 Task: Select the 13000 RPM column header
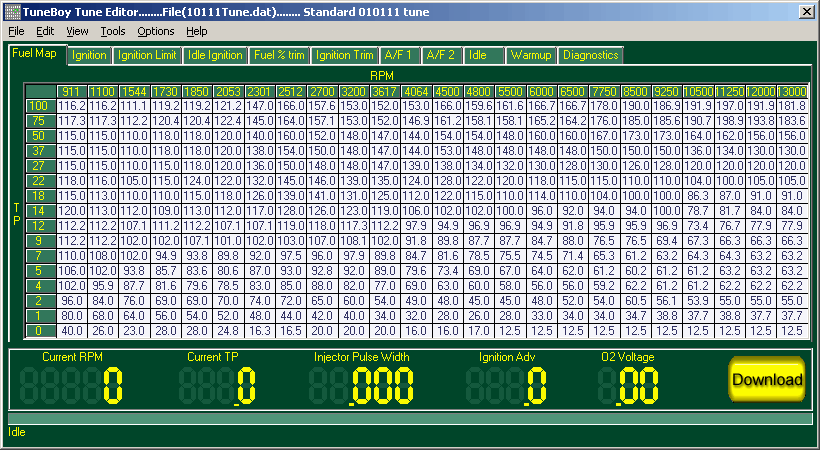(x=792, y=92)
